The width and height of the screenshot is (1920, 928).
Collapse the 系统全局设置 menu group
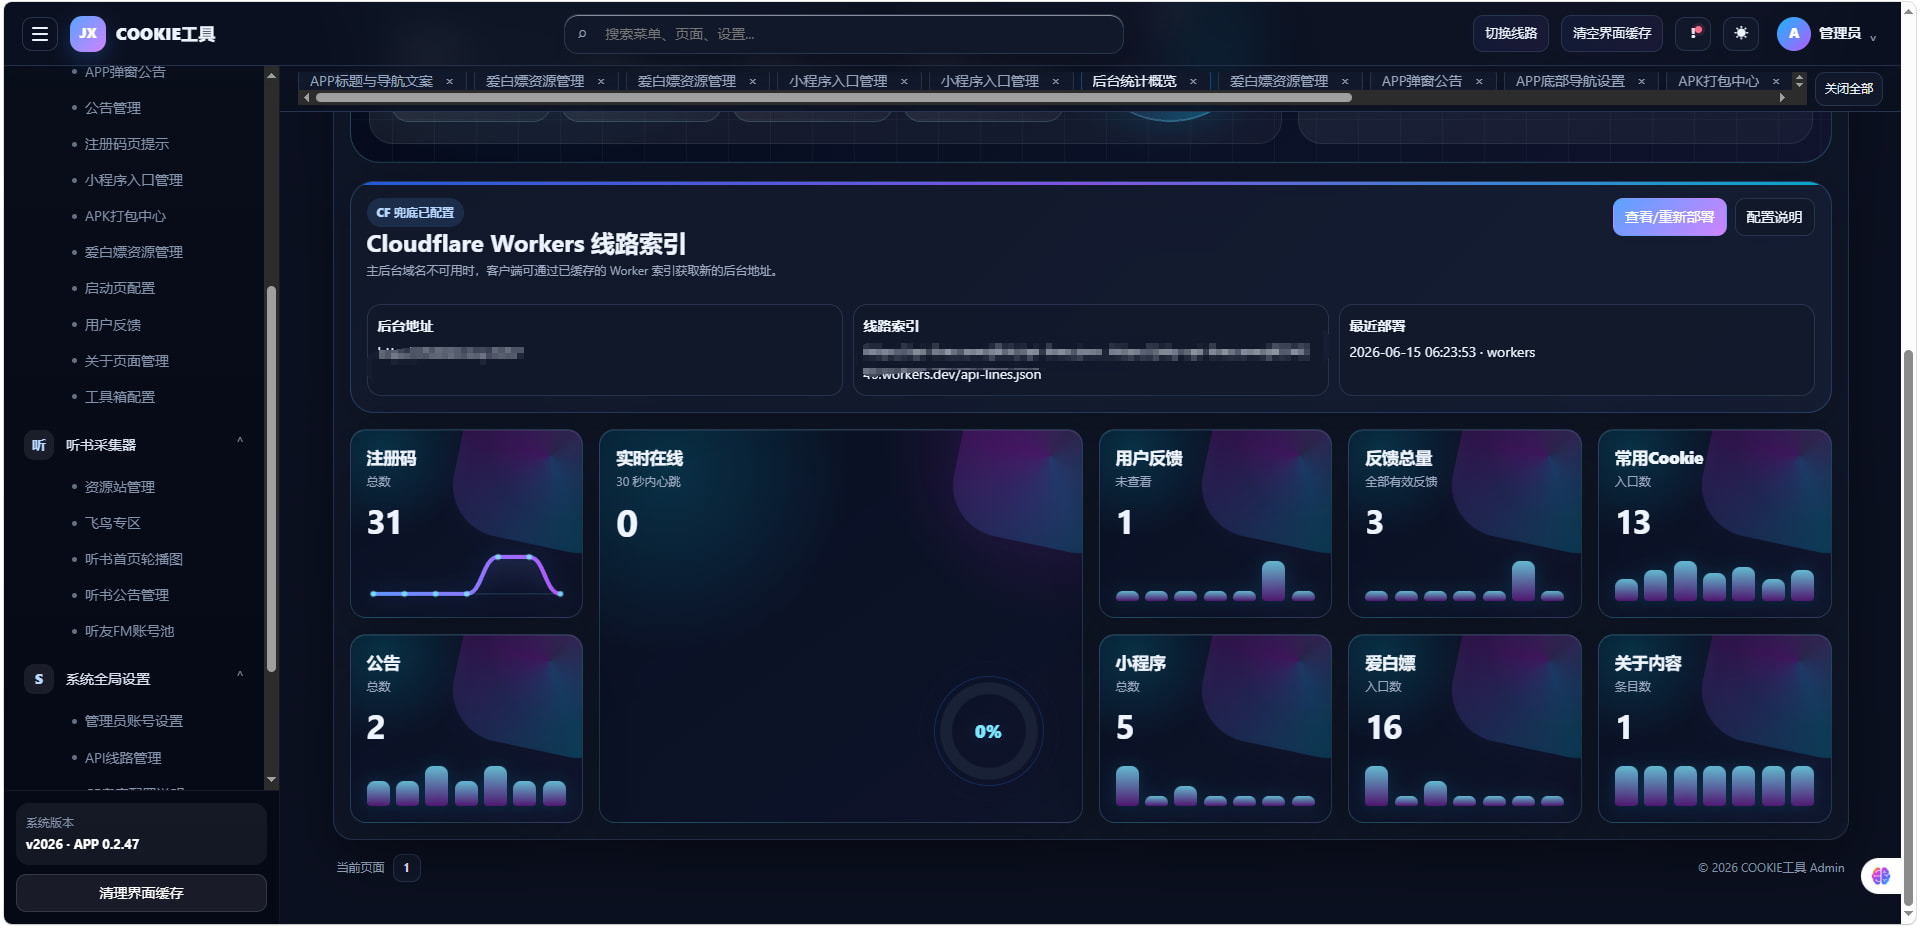click(x=240, y=674)
